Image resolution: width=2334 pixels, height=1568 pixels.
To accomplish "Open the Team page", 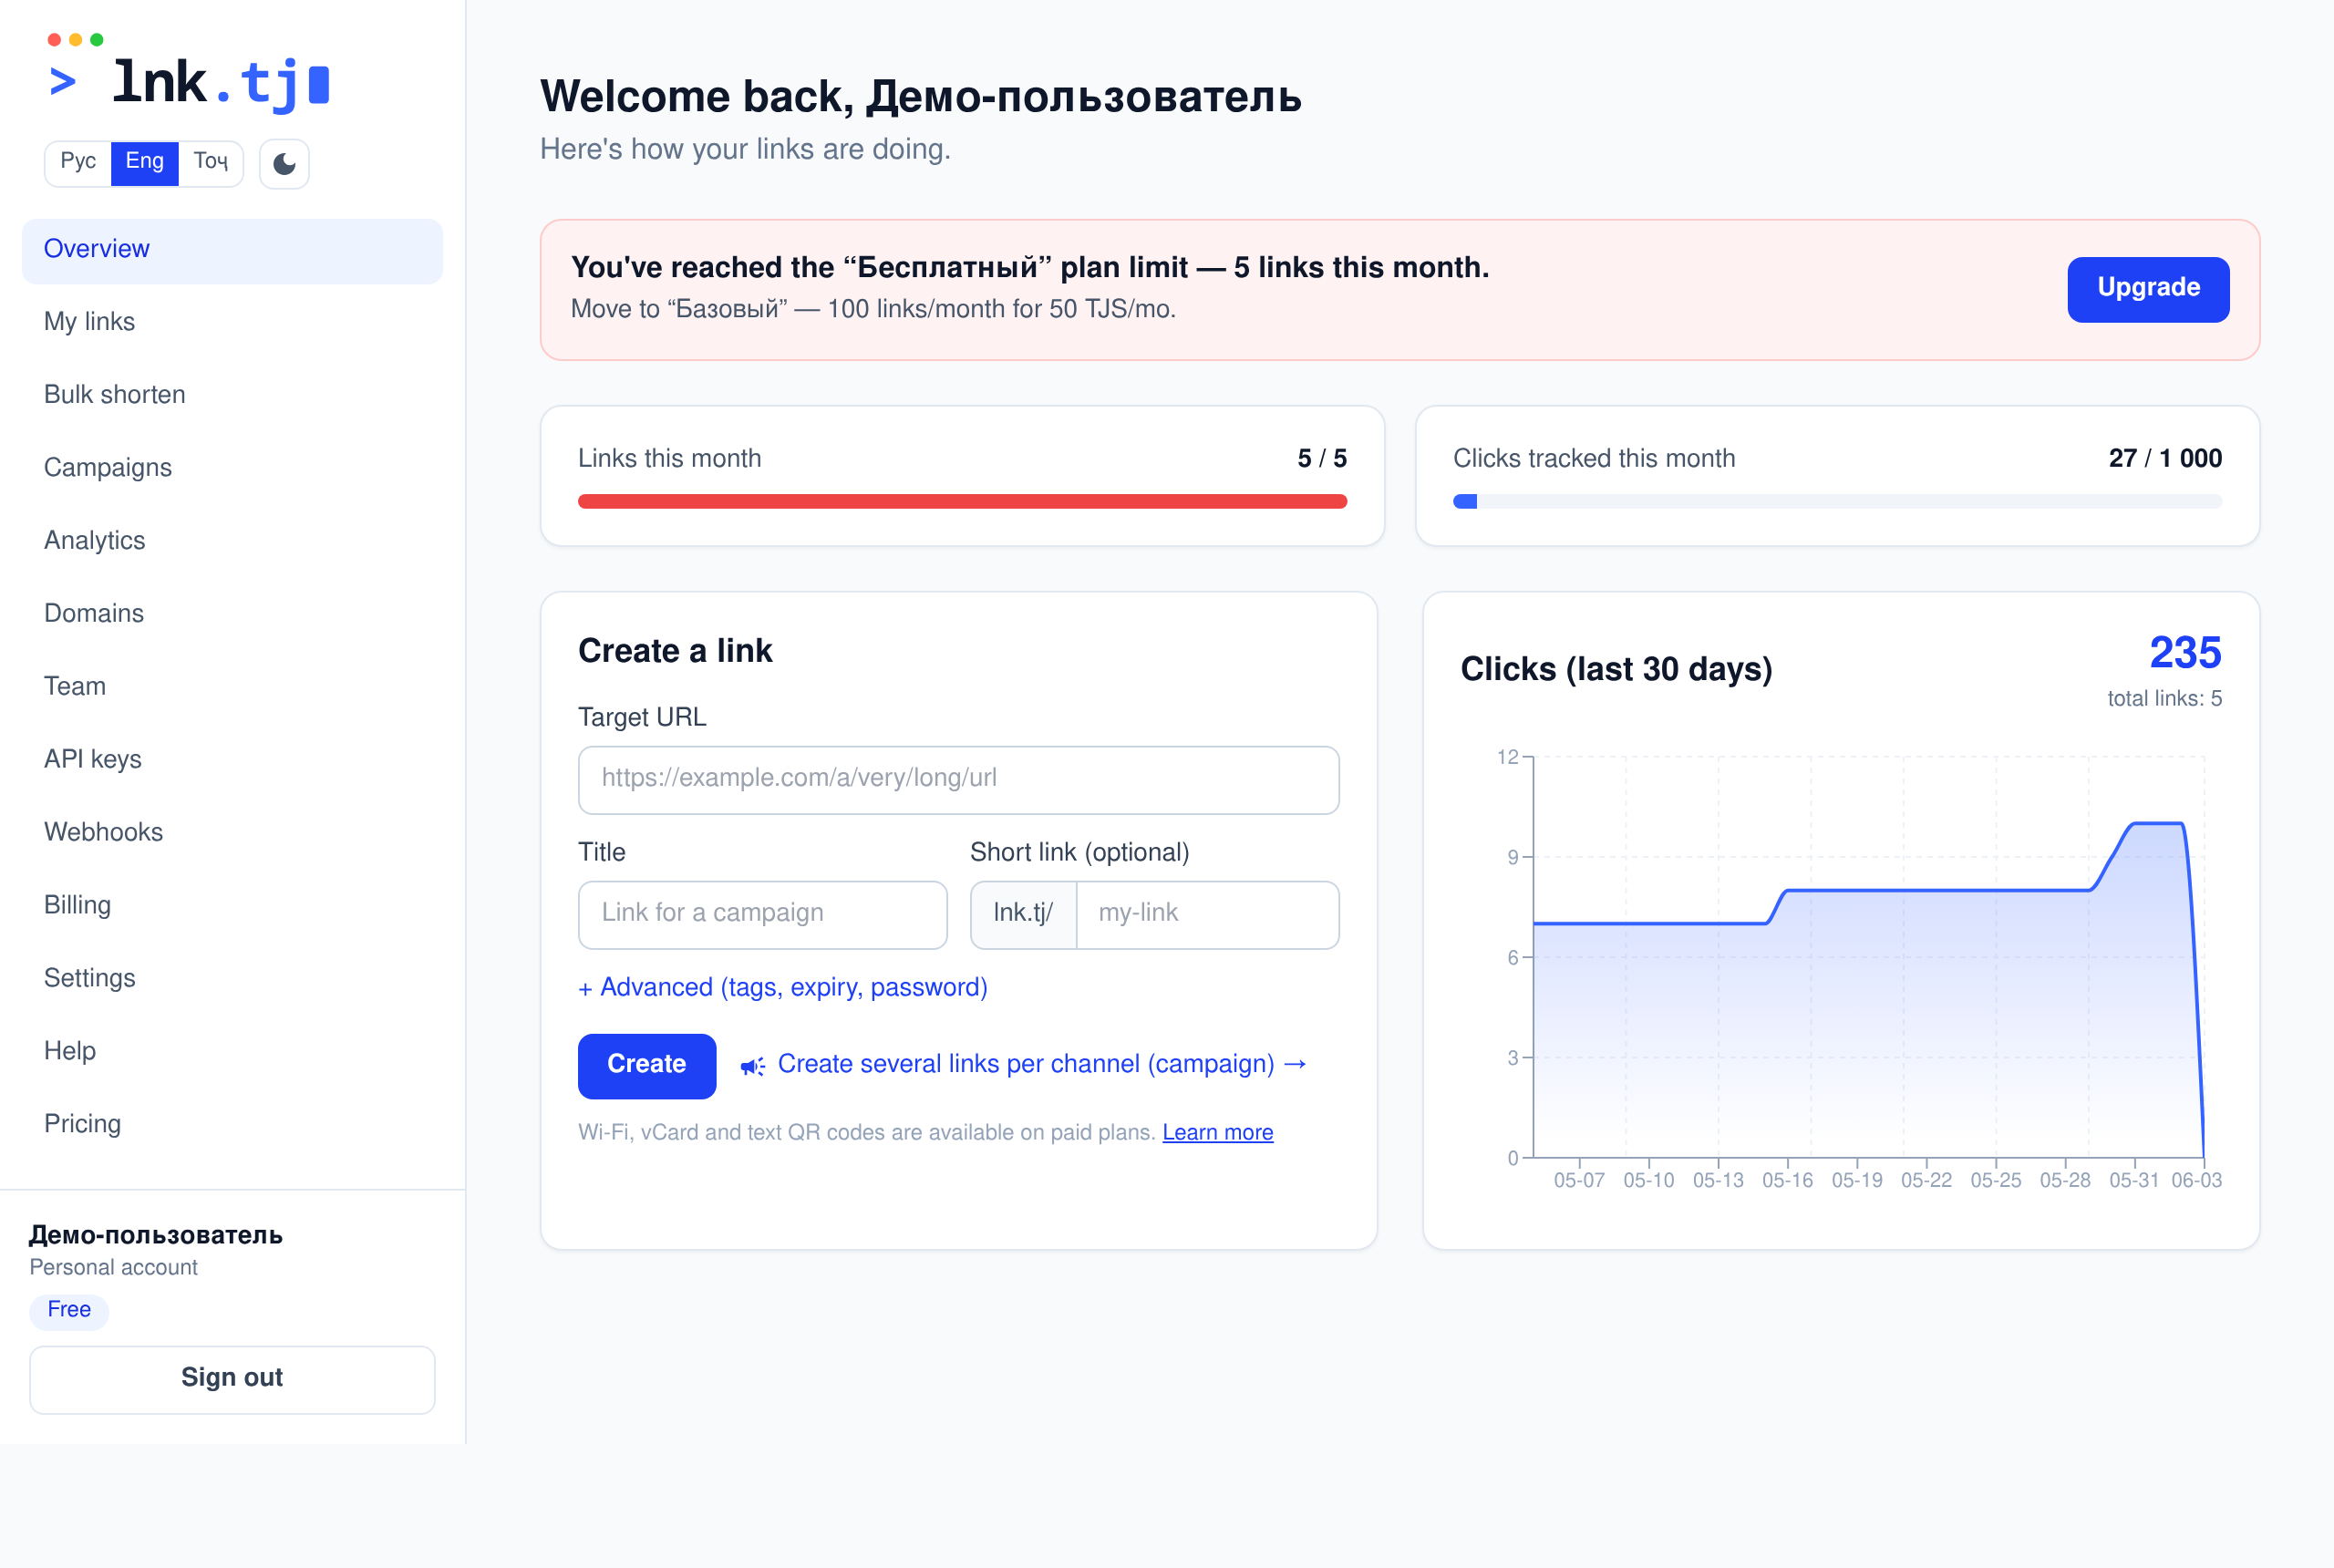I will [x=232, y=687].
